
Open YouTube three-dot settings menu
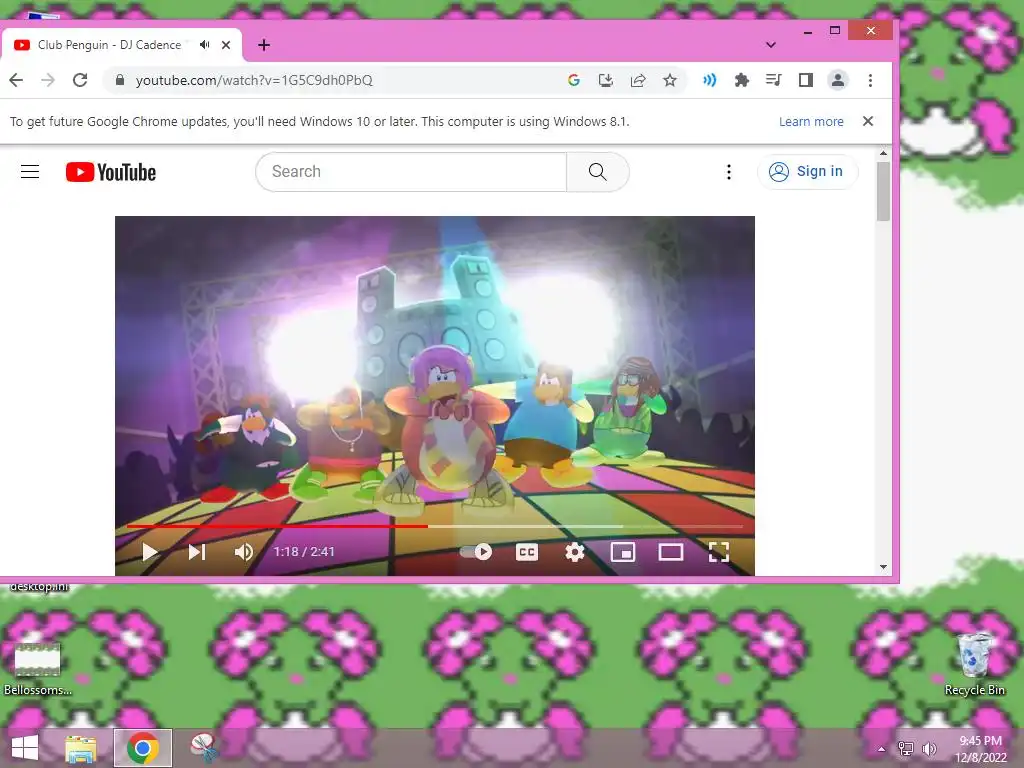pos(729,172)
